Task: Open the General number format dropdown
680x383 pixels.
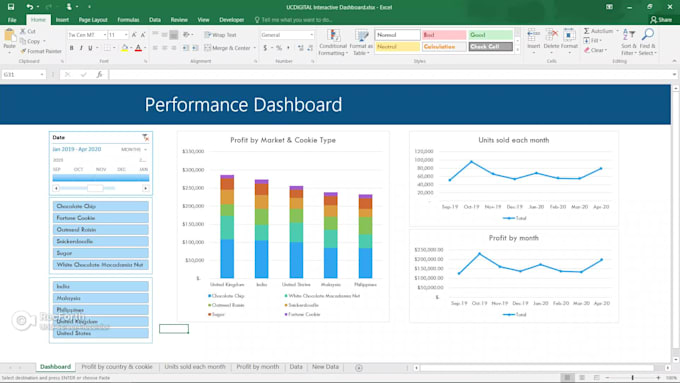Action: click(311, 35)
